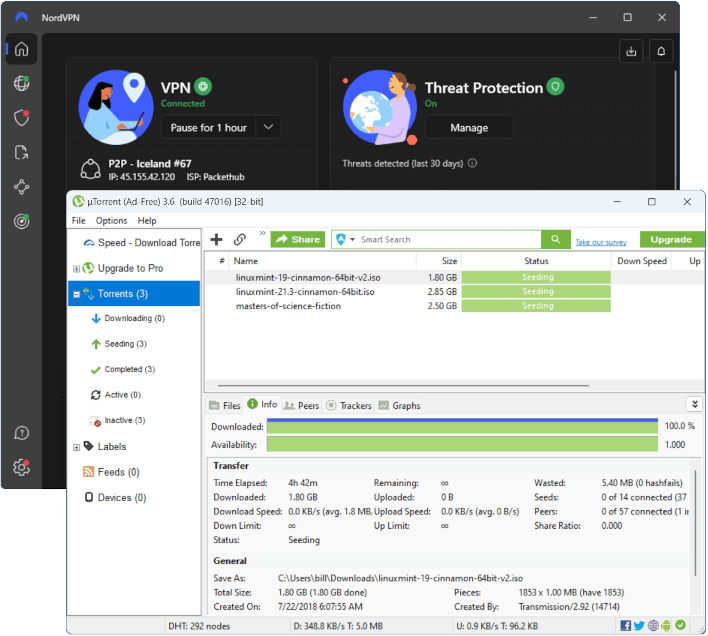
Task: Open the File menu in uTorrent
Action: tap(78, 221)
